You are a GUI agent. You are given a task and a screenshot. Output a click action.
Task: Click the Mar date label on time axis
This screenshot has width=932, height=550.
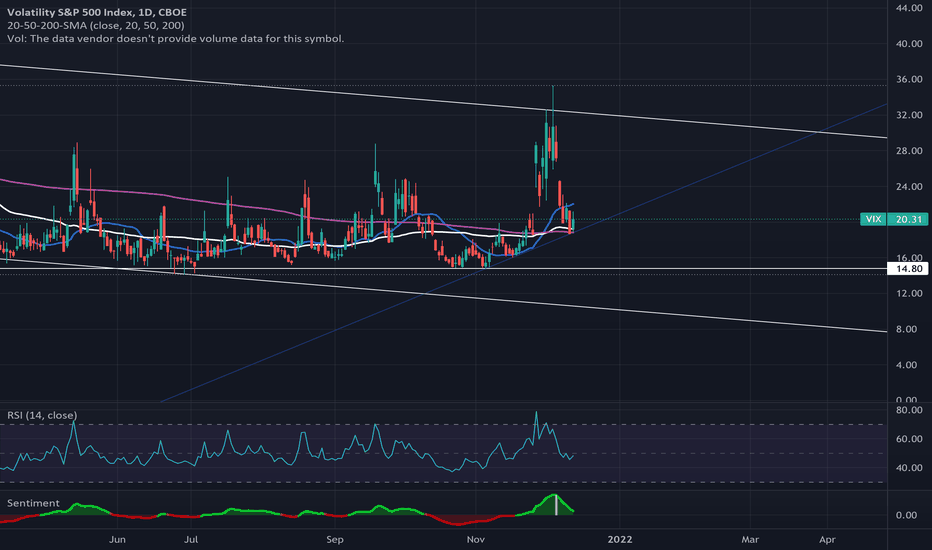pos(750,539)
